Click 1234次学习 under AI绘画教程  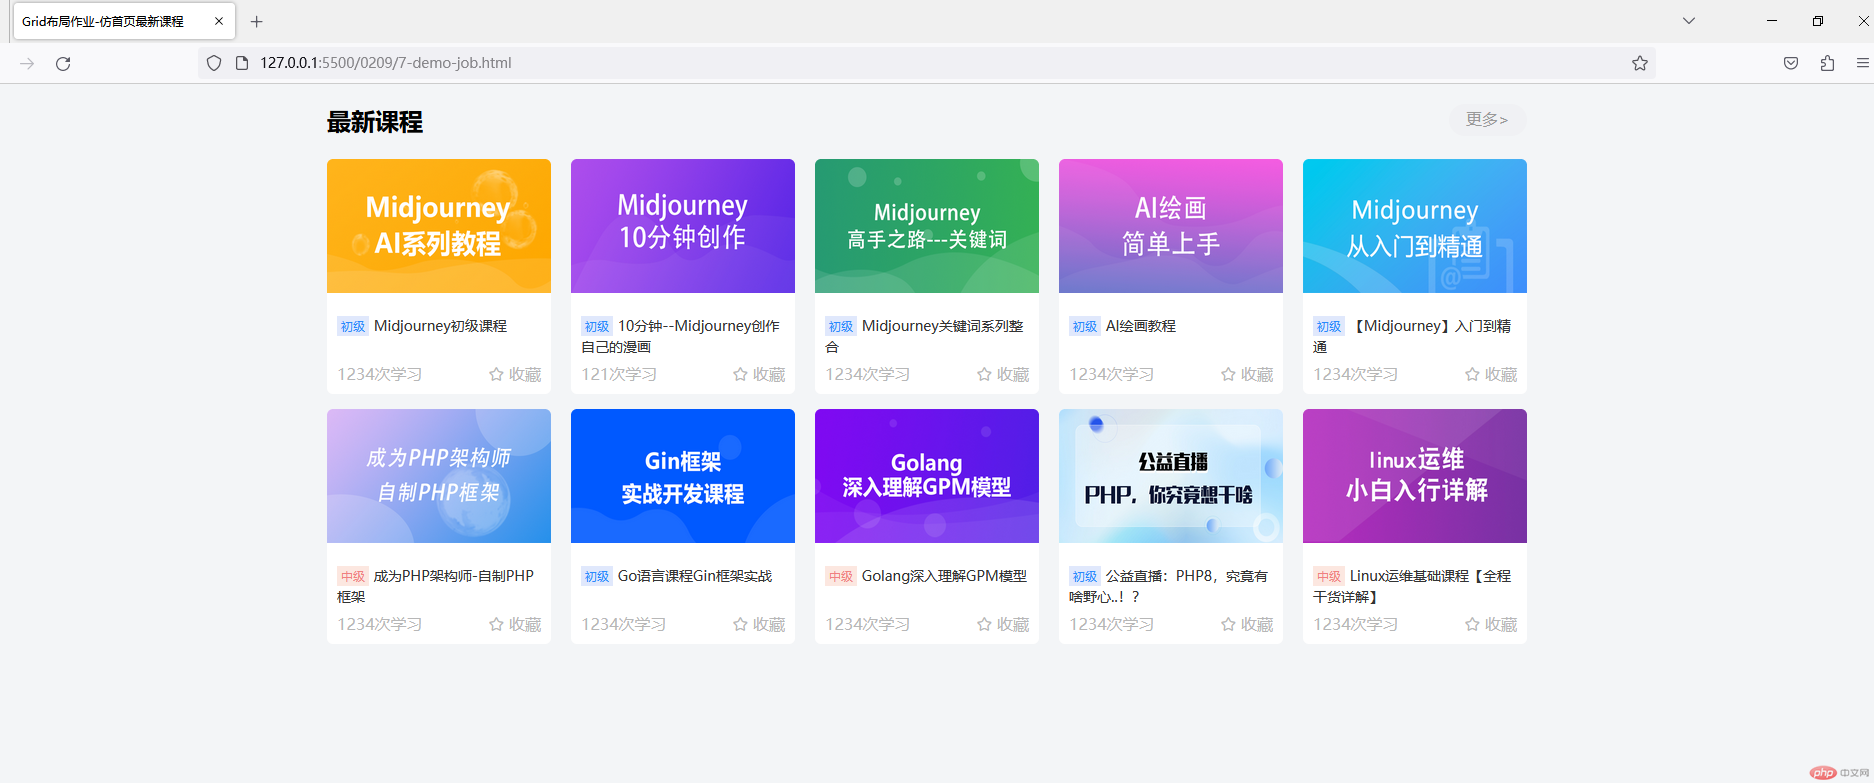click(1112, 374)
